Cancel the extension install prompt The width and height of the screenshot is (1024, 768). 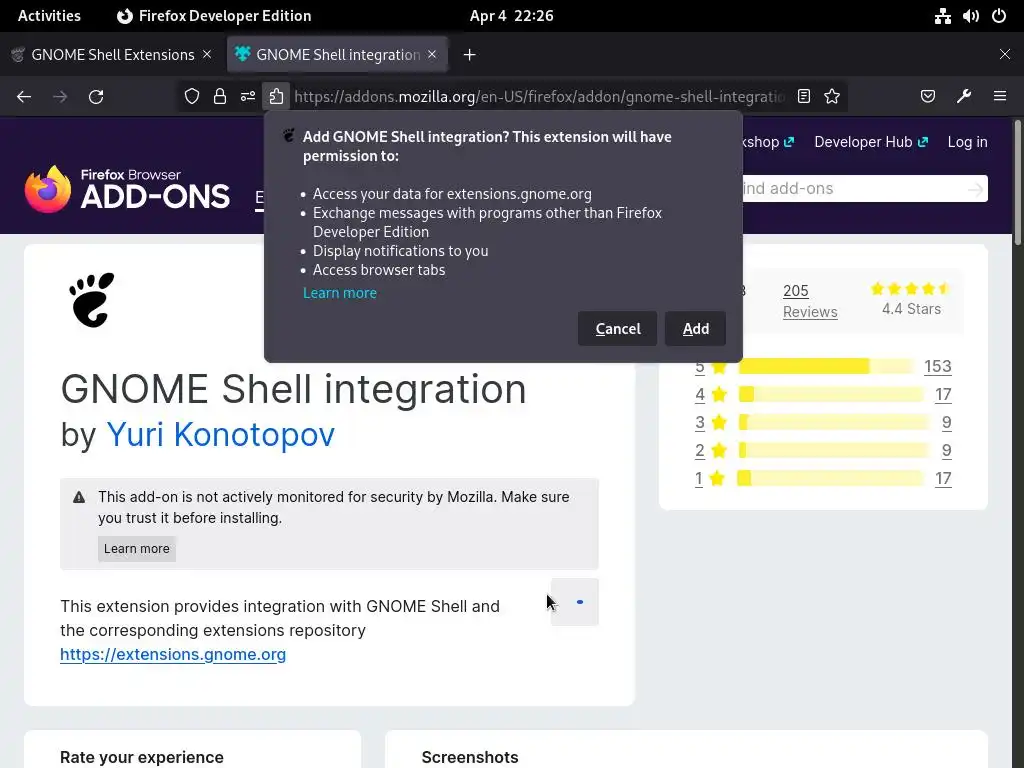click(617, 328)
